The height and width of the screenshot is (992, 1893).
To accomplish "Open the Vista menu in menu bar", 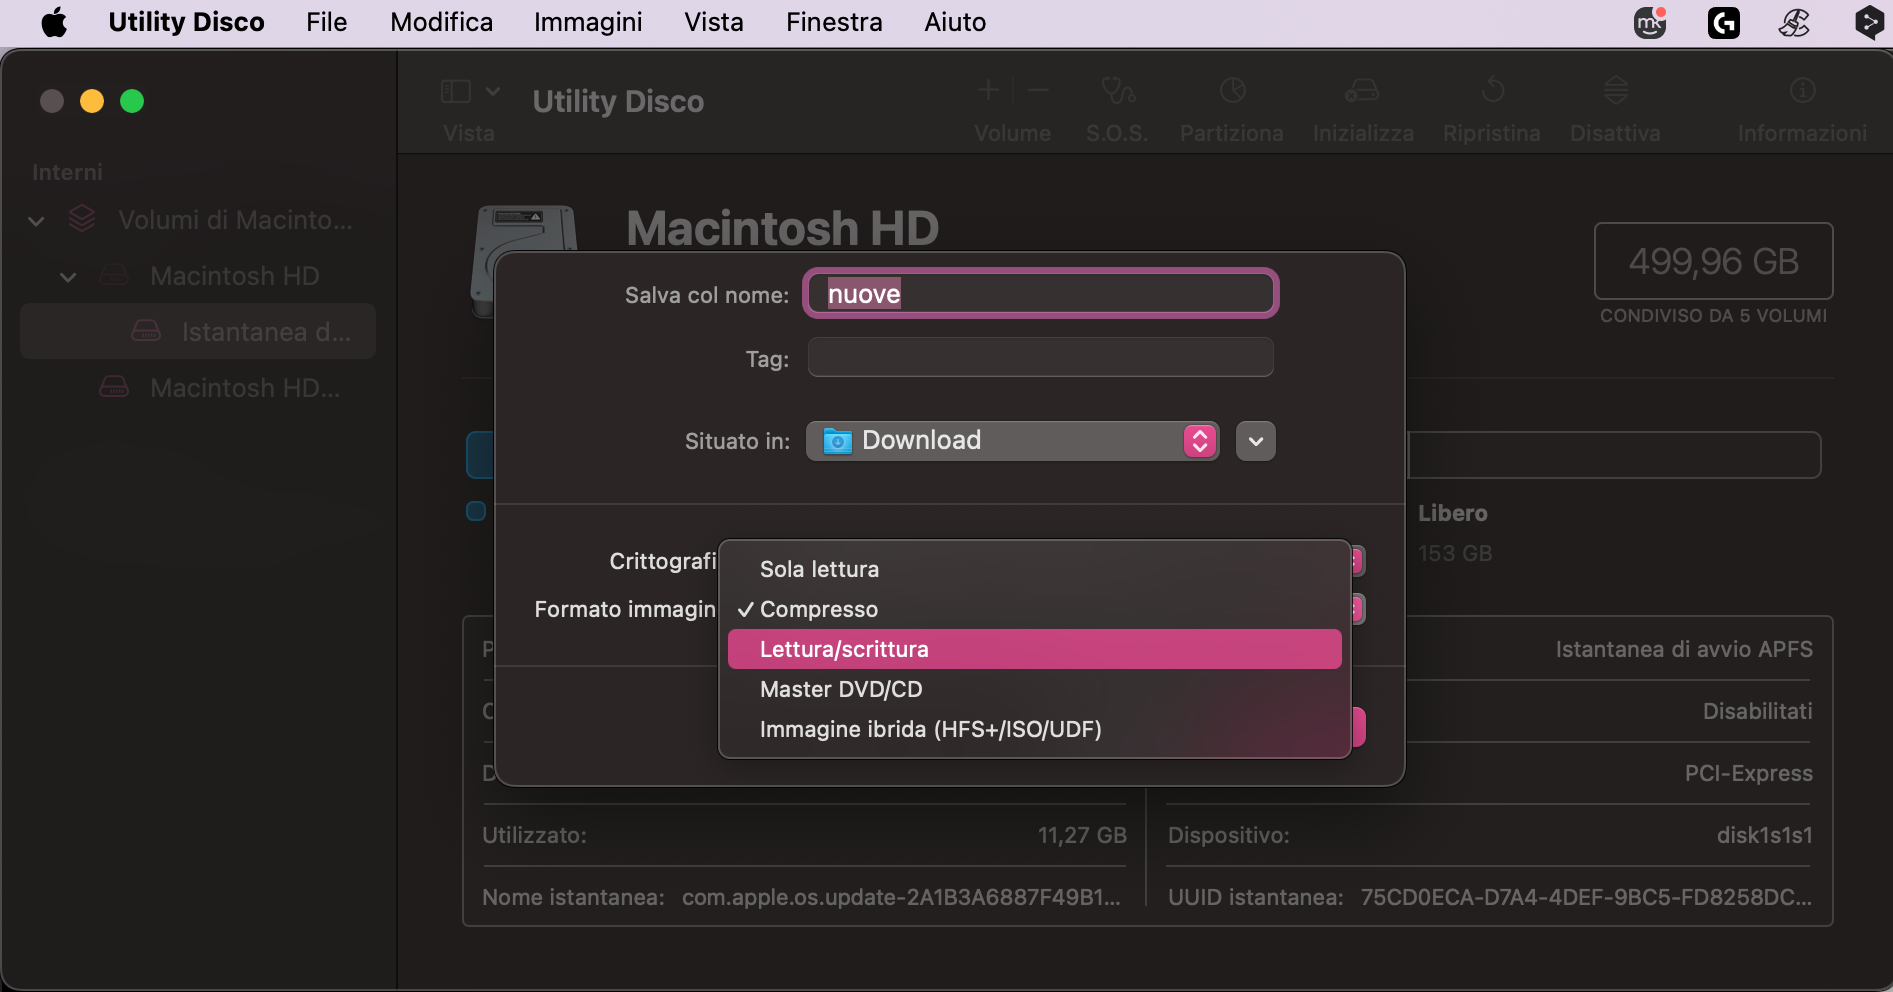I will [x=714, y=22].
